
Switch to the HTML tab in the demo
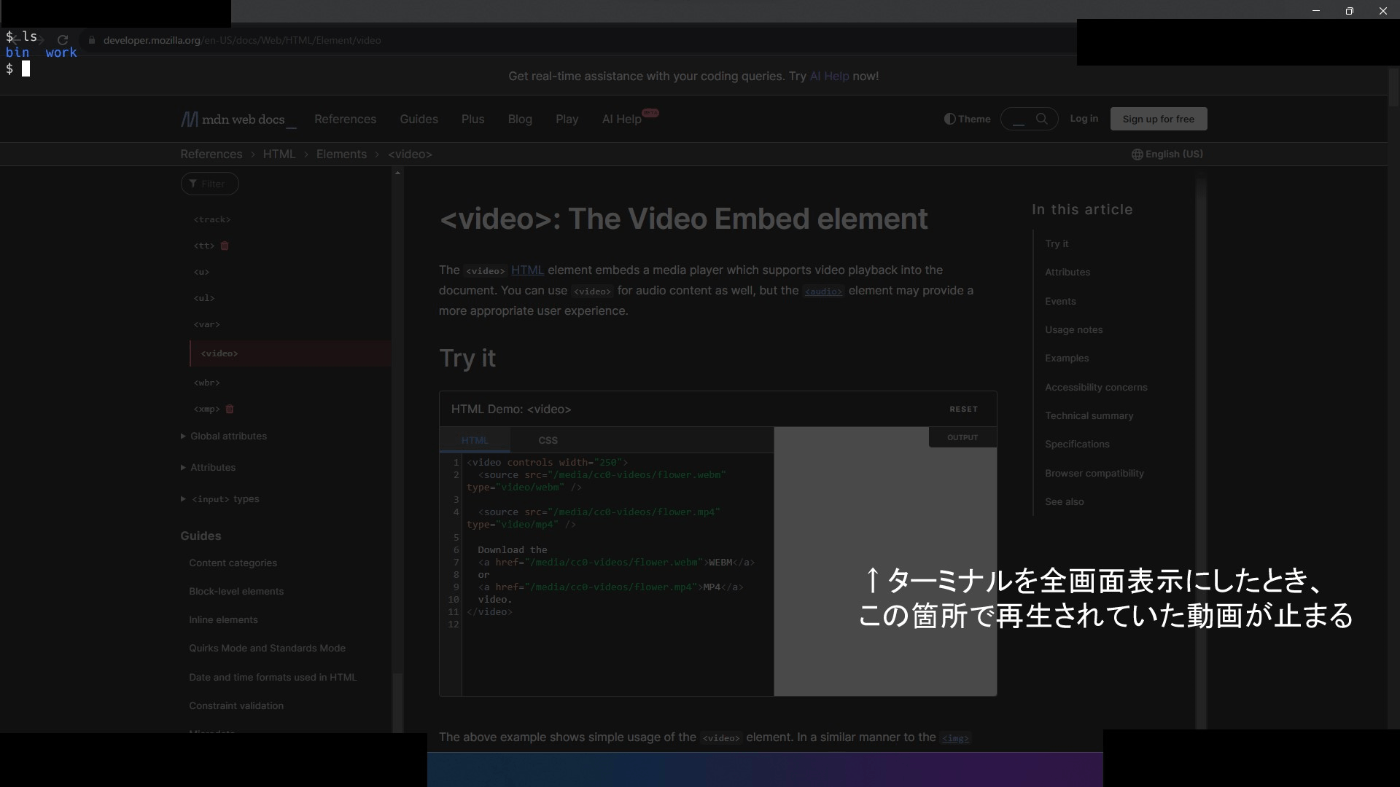tap(475, 440)
